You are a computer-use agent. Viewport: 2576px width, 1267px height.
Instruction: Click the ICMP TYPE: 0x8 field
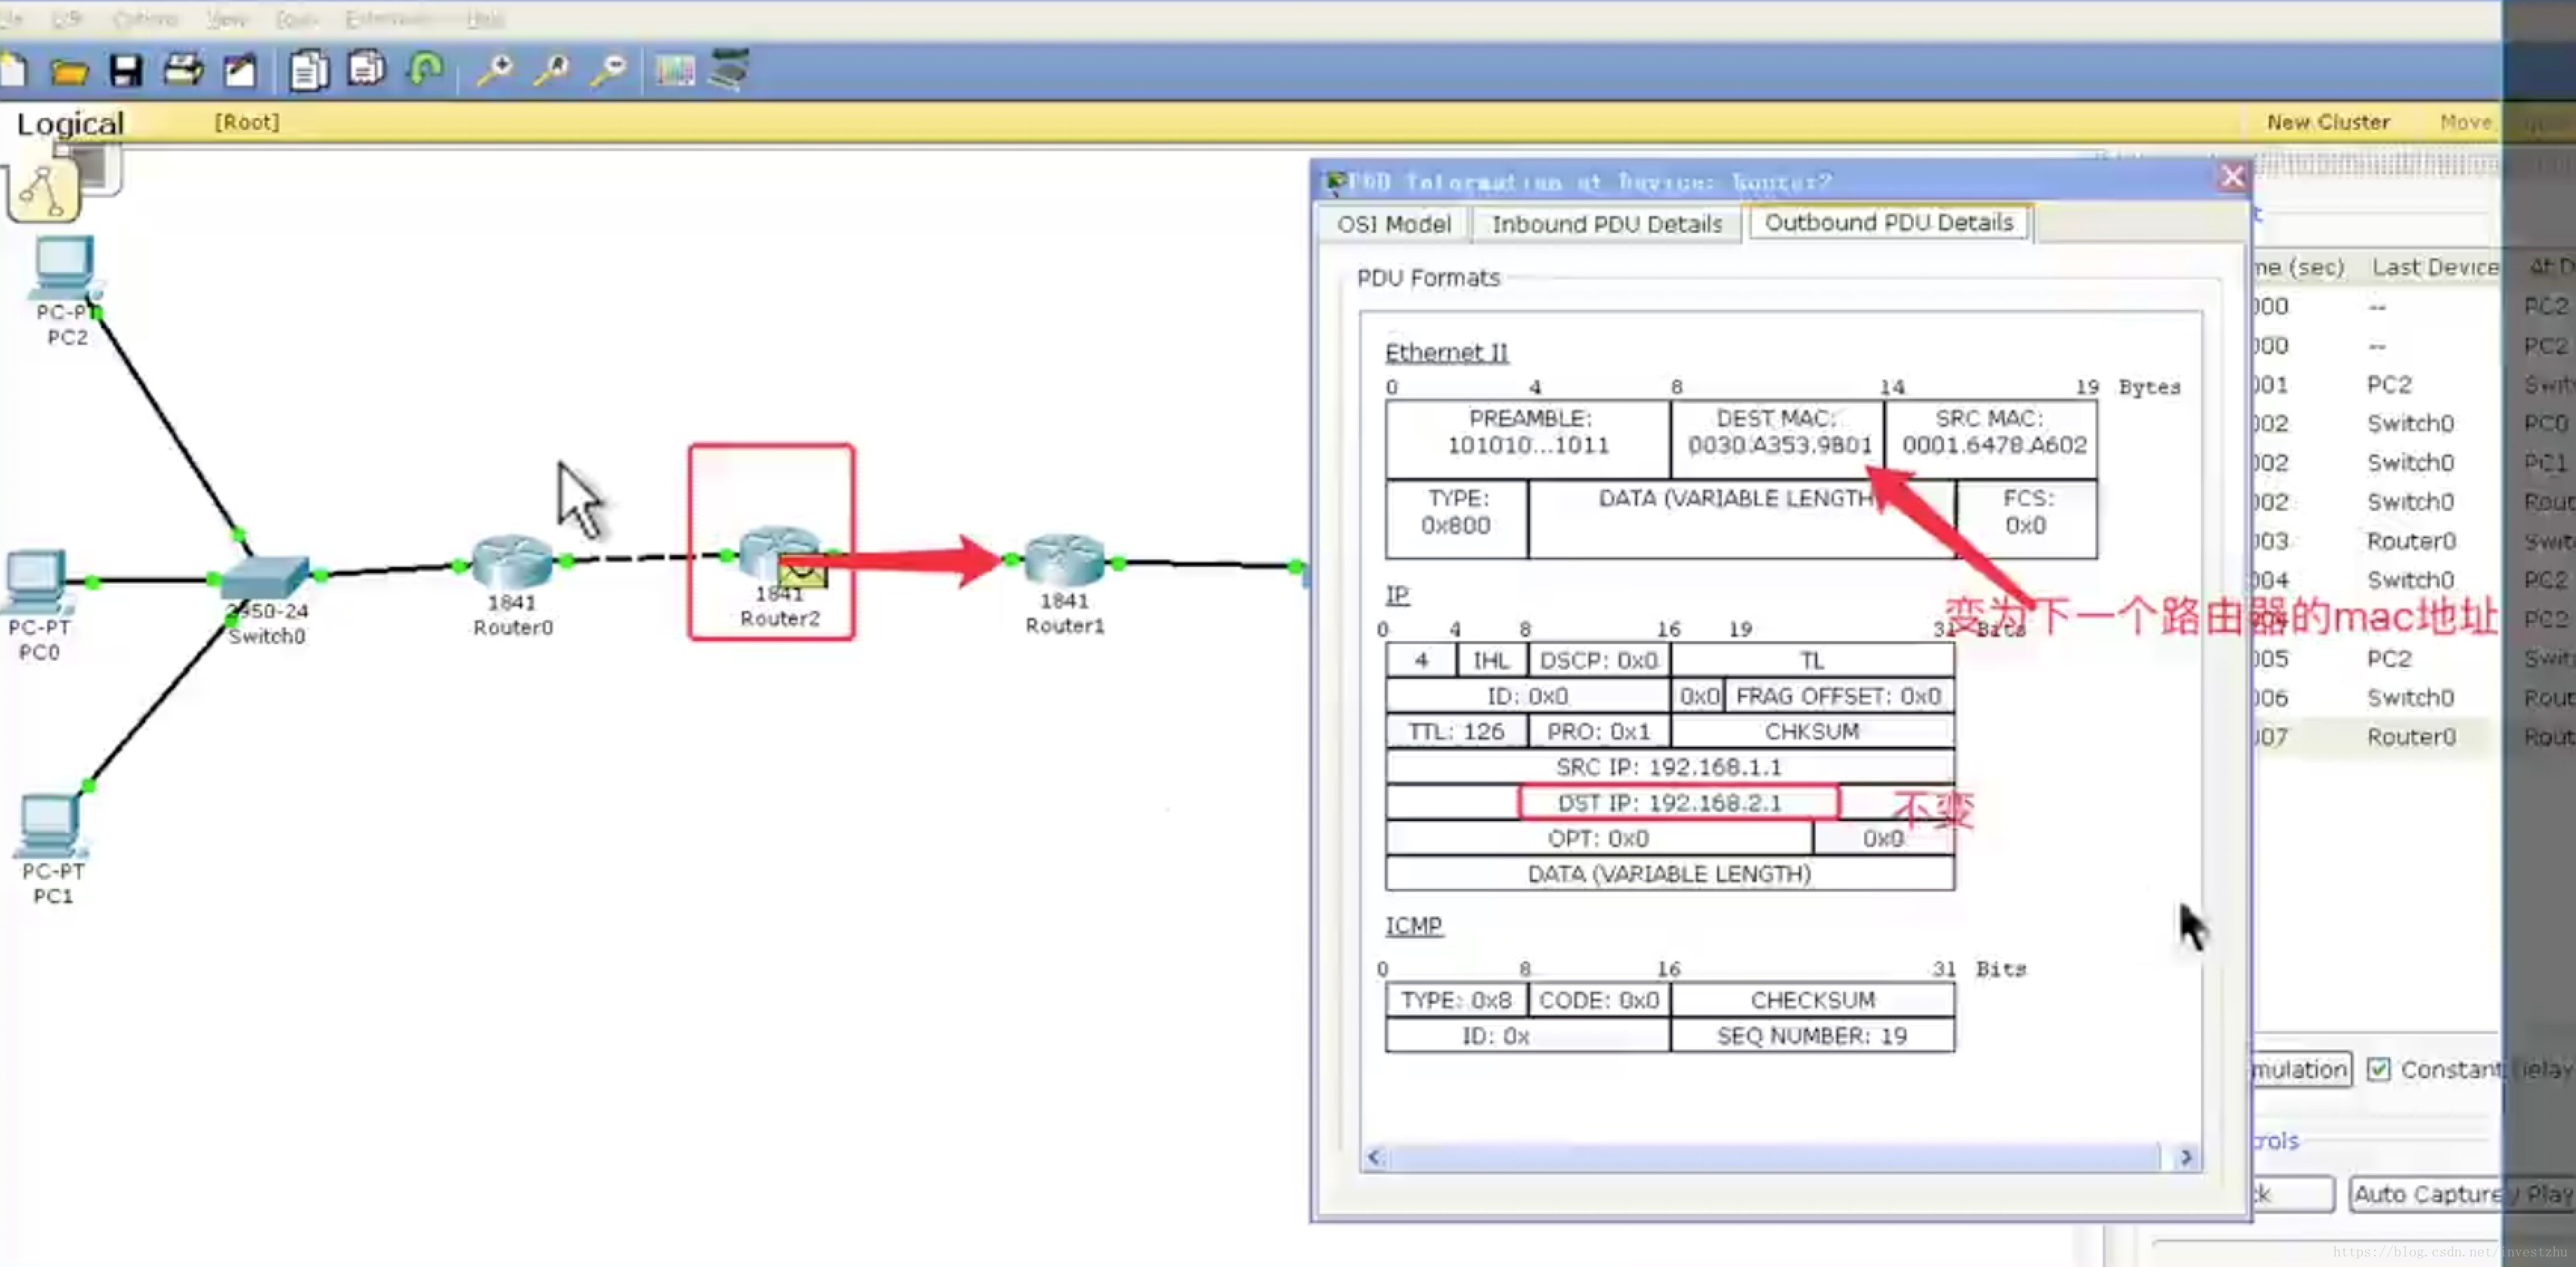pos(1457,1000)
